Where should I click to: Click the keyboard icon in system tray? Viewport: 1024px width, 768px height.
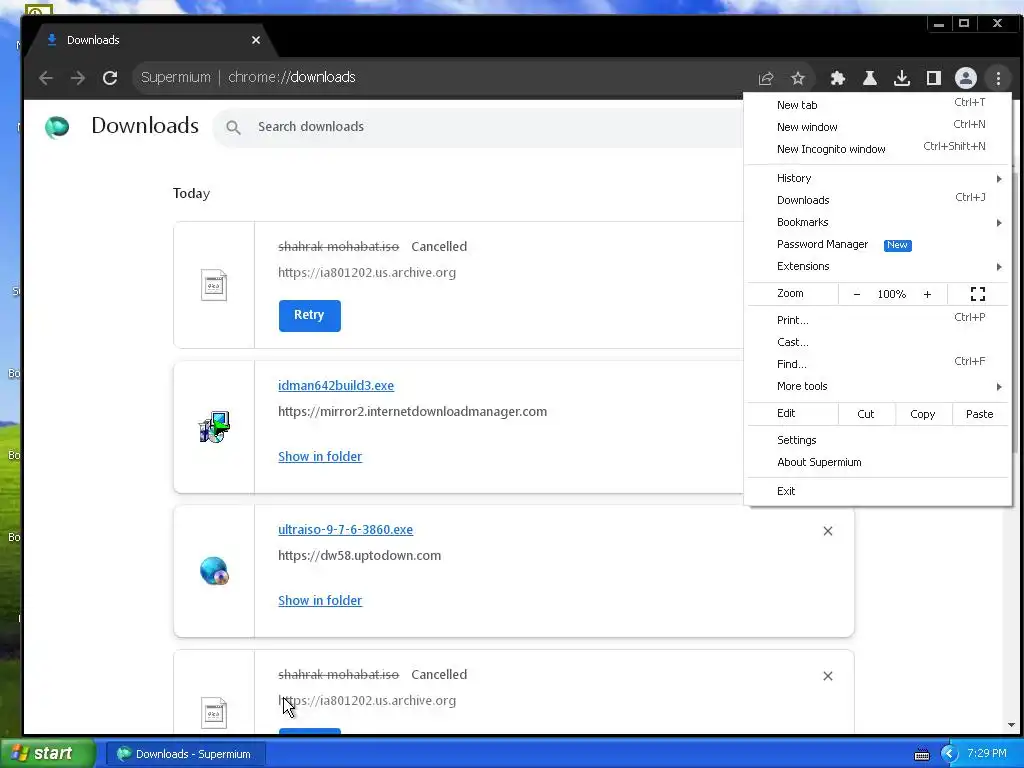[x=921, y=755]
